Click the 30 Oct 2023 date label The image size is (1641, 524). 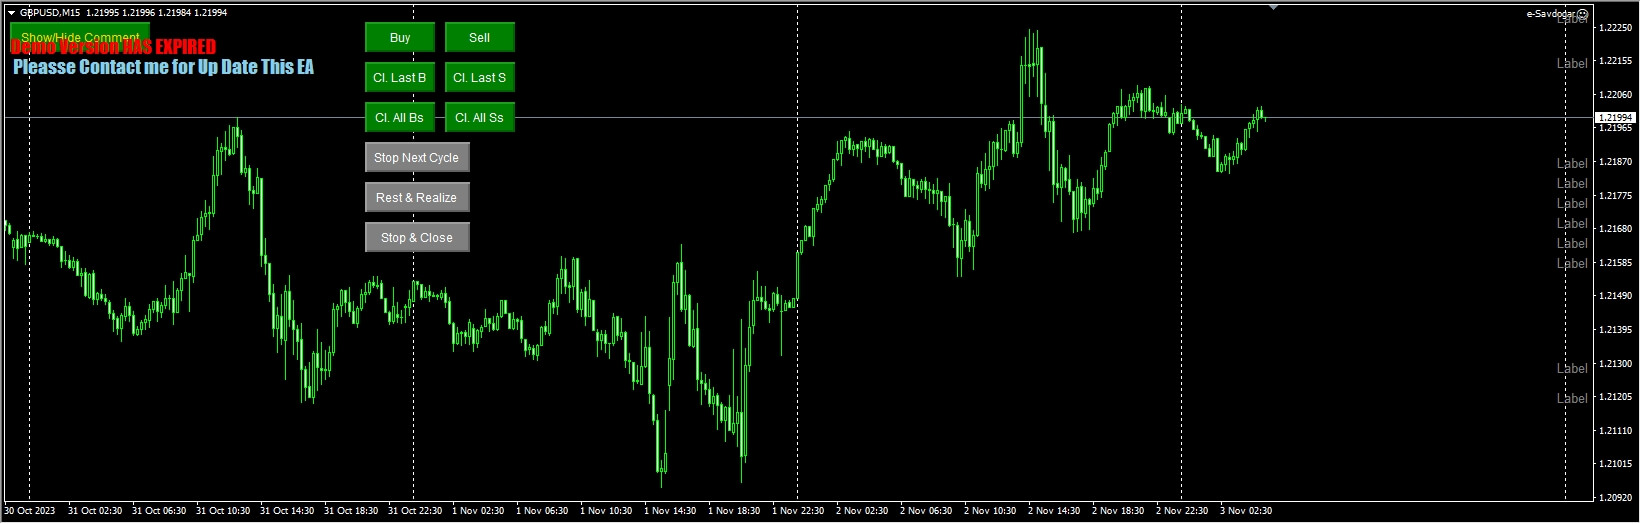pyautogui.click(x=31, y=511)
